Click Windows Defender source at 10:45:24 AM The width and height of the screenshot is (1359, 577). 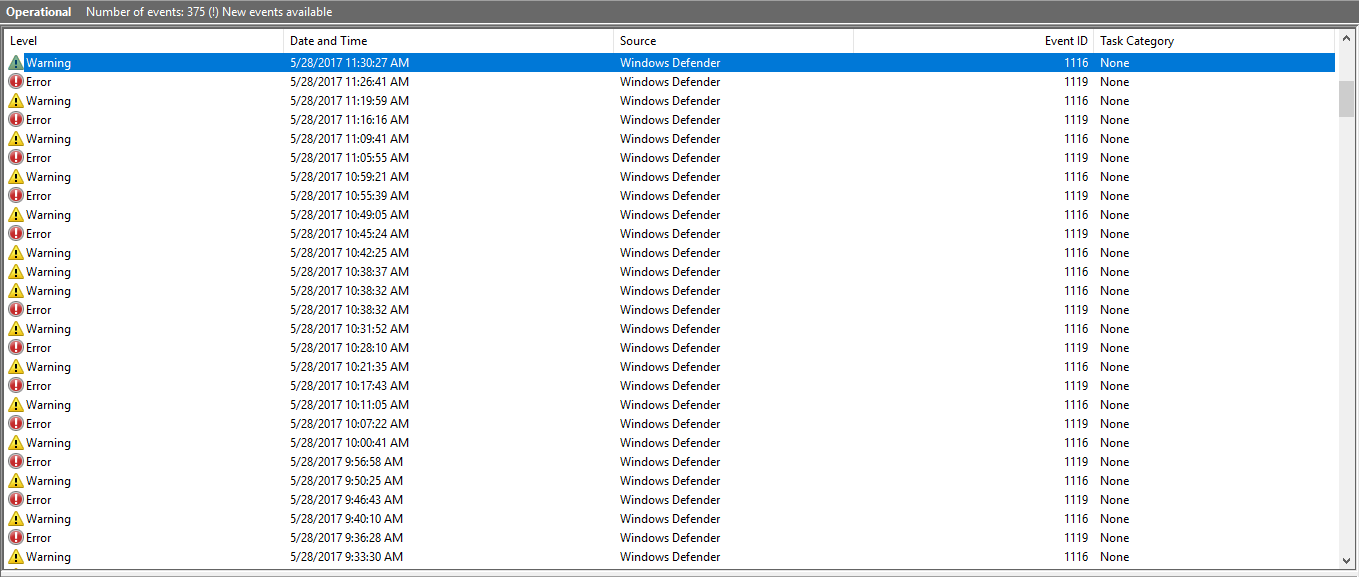coord(670,234)
